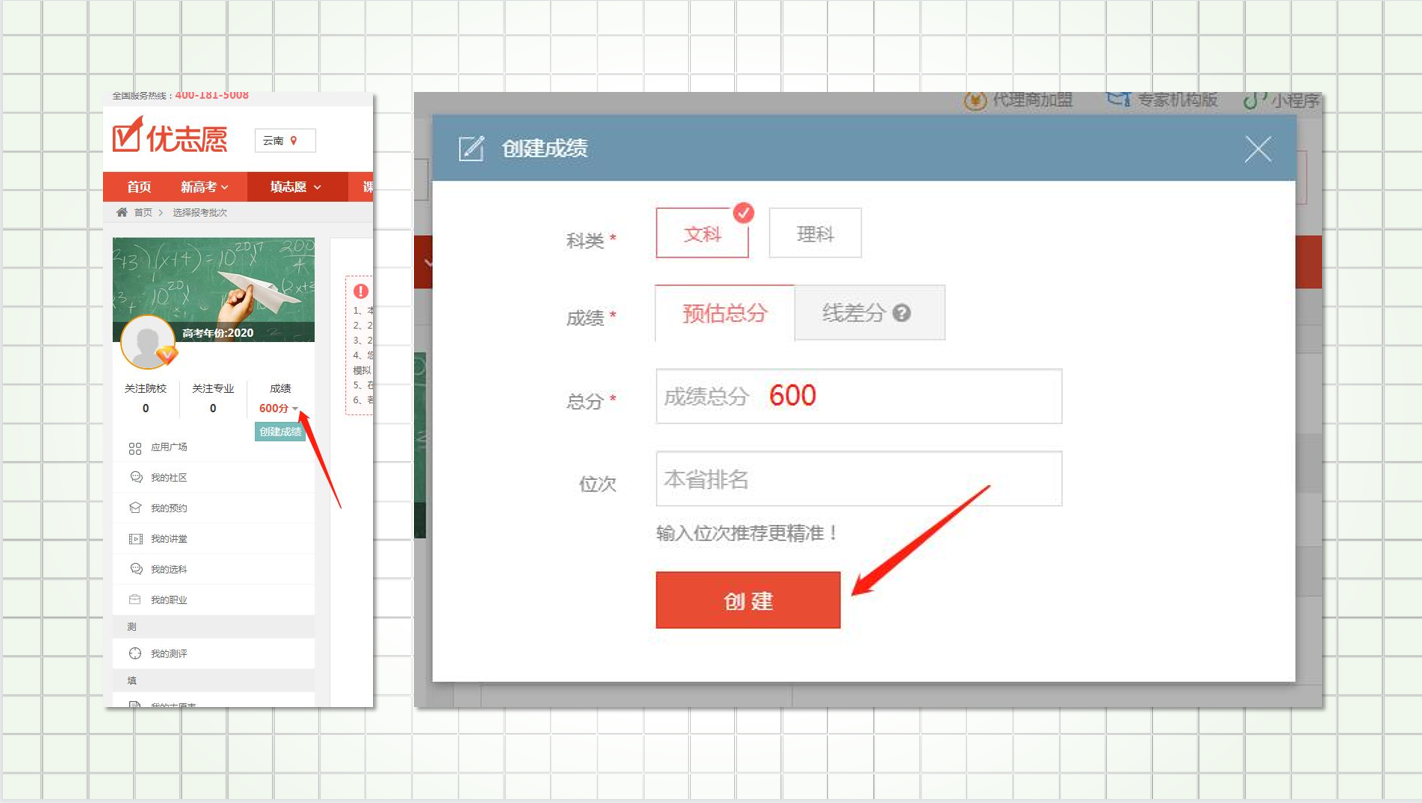The image size is (1422, 803).
Task: Click the 本省排名 ranking input field
Action: pos(858,479)
